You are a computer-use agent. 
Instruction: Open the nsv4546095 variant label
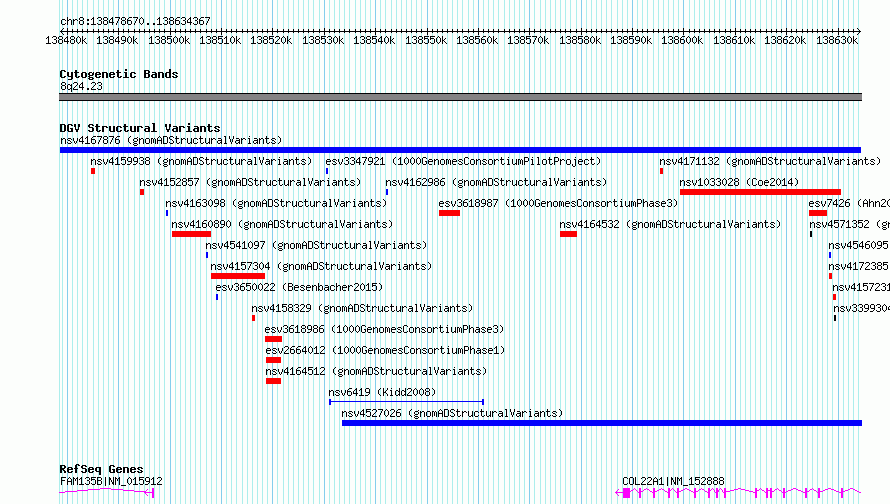(858, 245)
